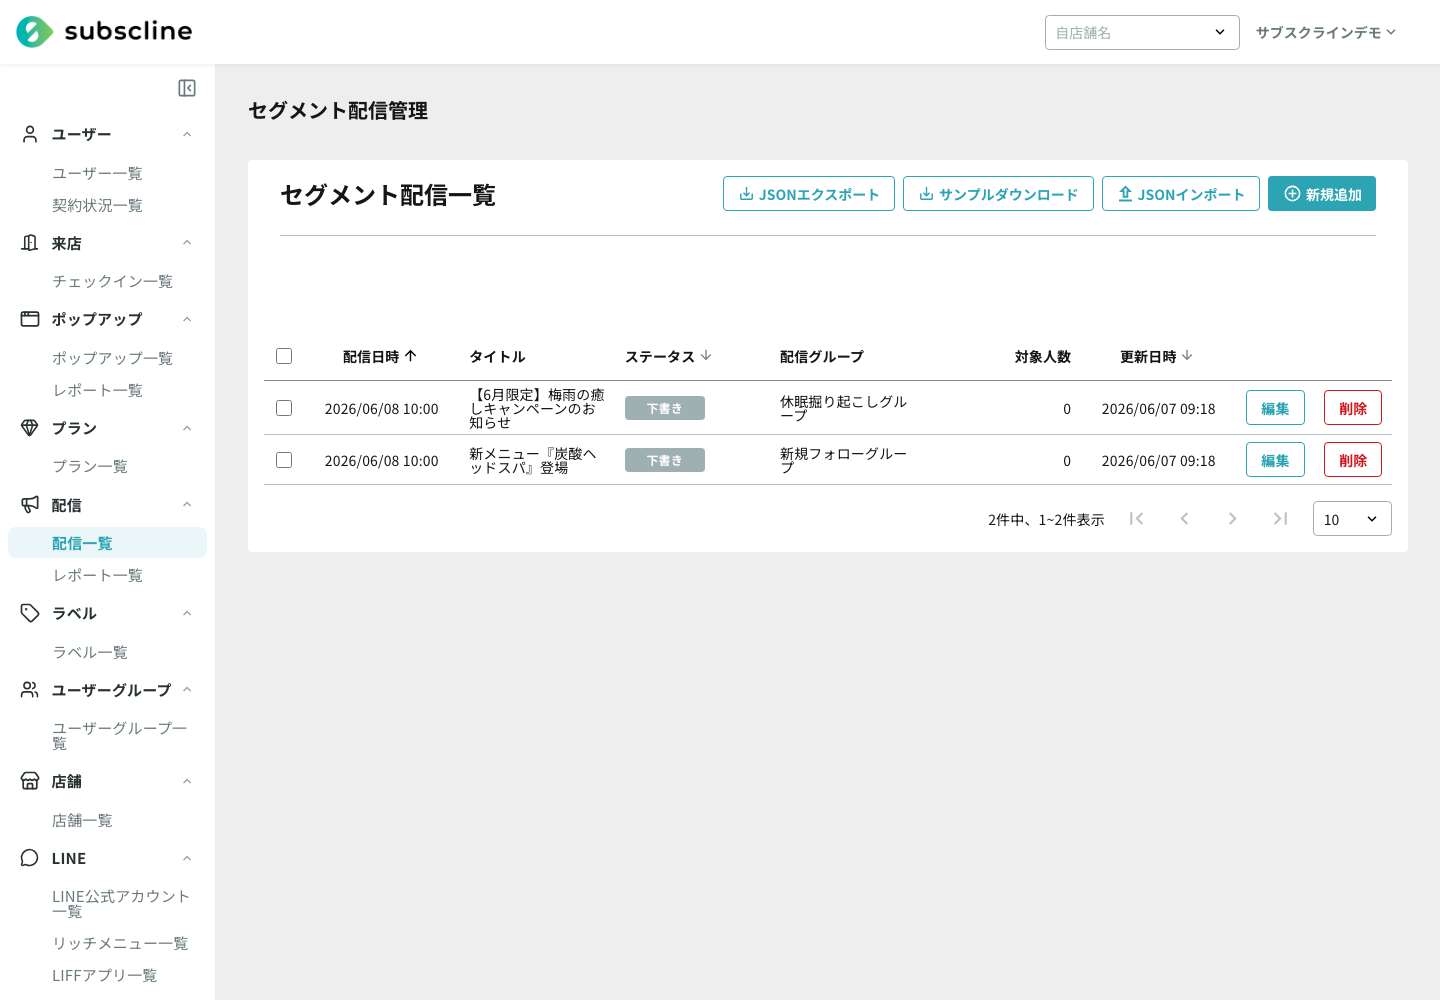Open 契約状況一覧 in the sidebar
Screen dimensions: 1440x1000
97,205
